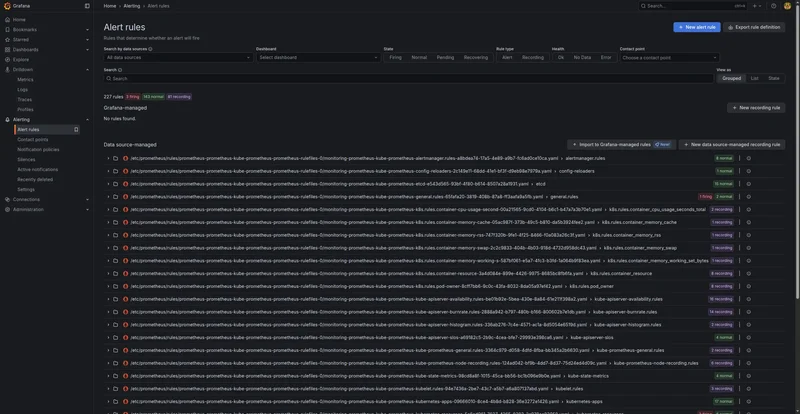
Task: Click Prometheus icon on alertmanager.rules row
Action: point(126,158)
